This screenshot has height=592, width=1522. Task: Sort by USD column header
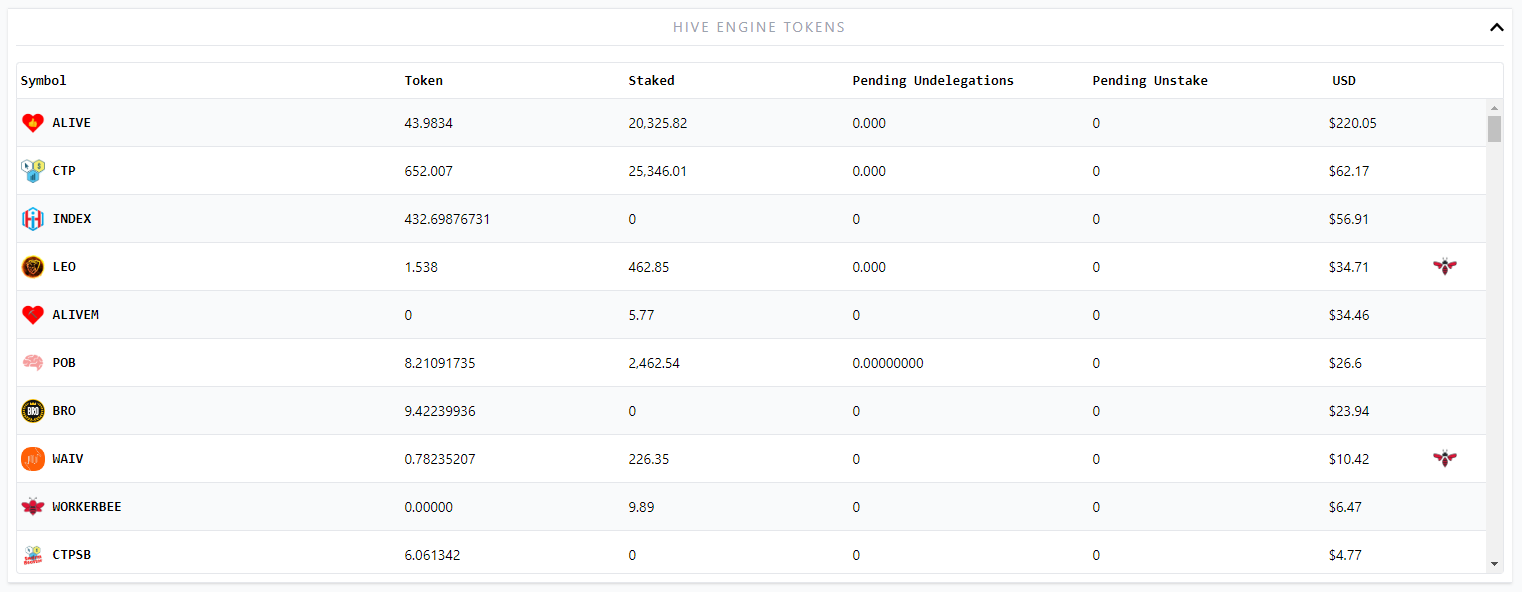1344,81
